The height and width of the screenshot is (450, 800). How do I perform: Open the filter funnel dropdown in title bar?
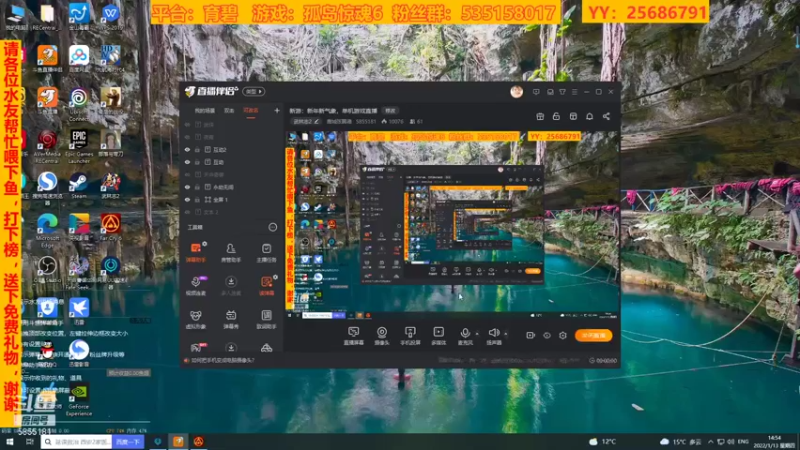click(562, 92)
